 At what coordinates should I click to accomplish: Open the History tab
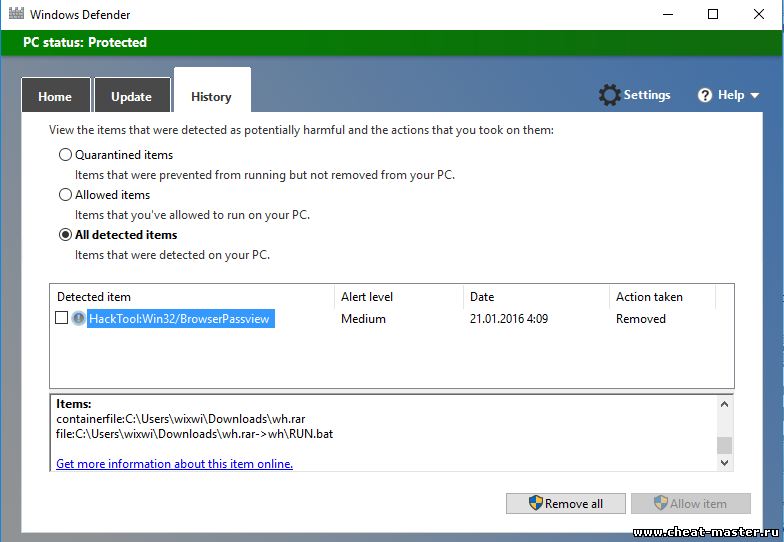212,90
